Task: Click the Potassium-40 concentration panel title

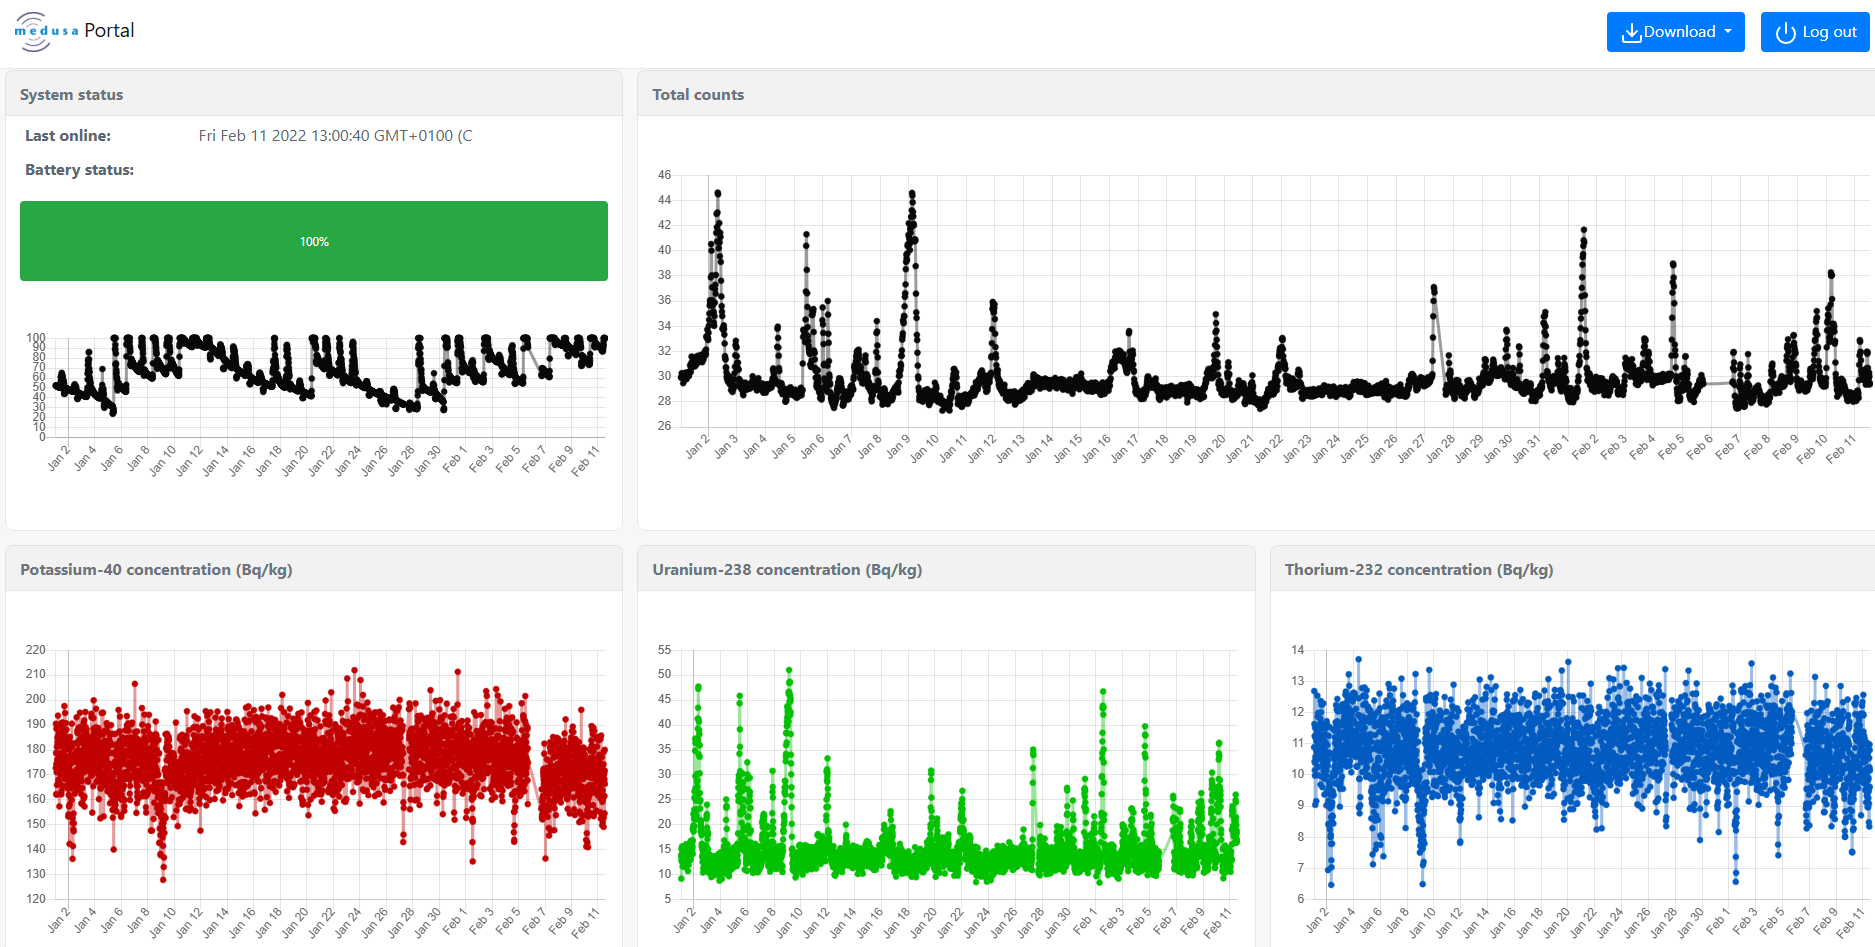Action: (156, 570)
